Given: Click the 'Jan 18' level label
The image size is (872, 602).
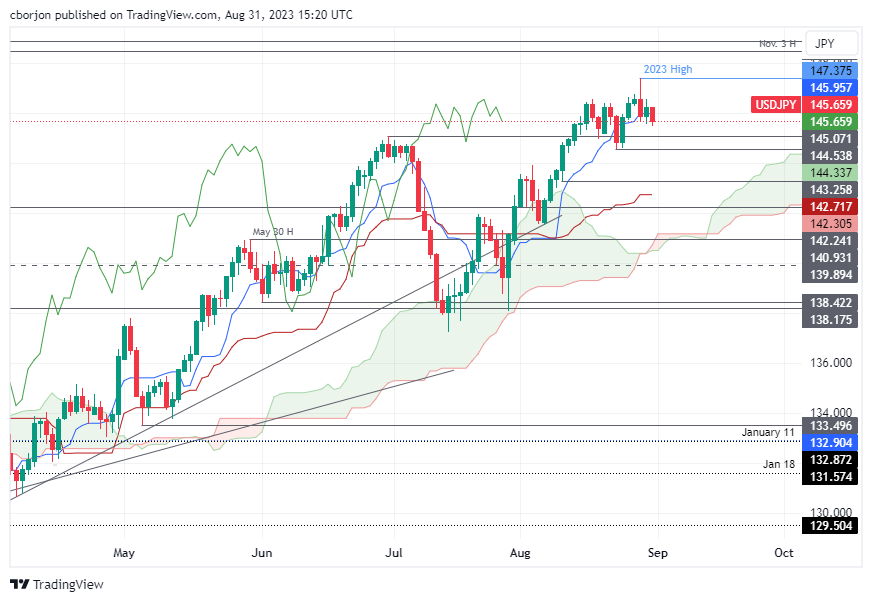Looking at the screenshot, I should 780,465.
